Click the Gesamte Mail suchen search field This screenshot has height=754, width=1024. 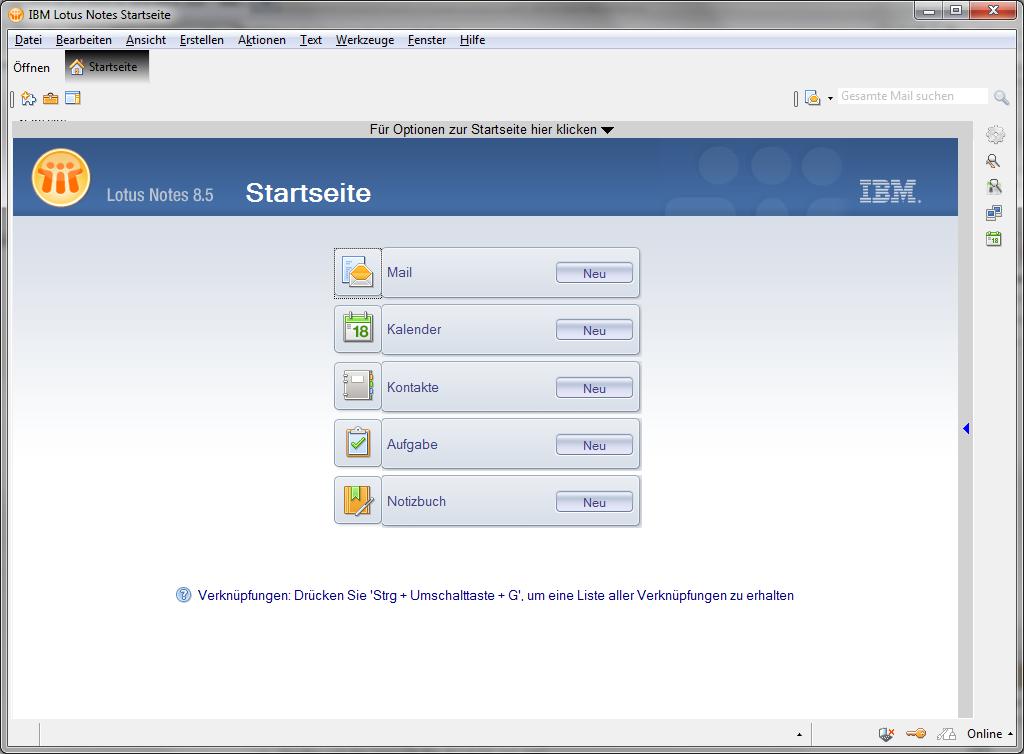click(910, 97)
